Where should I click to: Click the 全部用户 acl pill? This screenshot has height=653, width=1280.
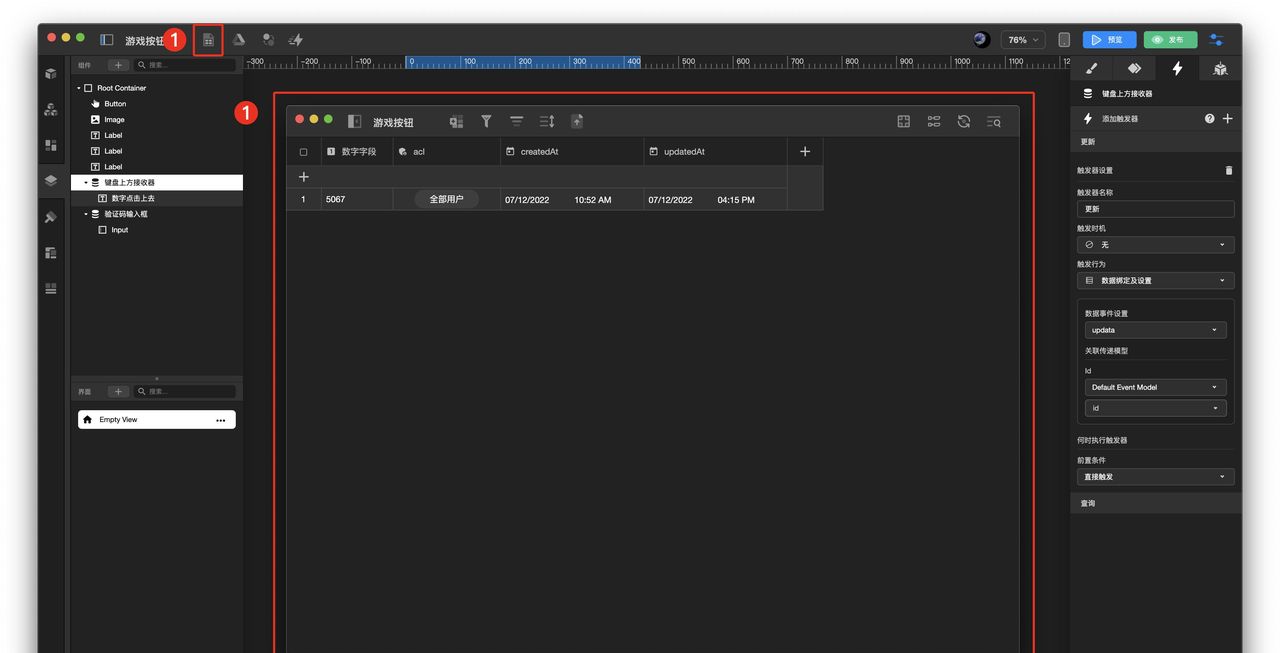click(446, 200)
